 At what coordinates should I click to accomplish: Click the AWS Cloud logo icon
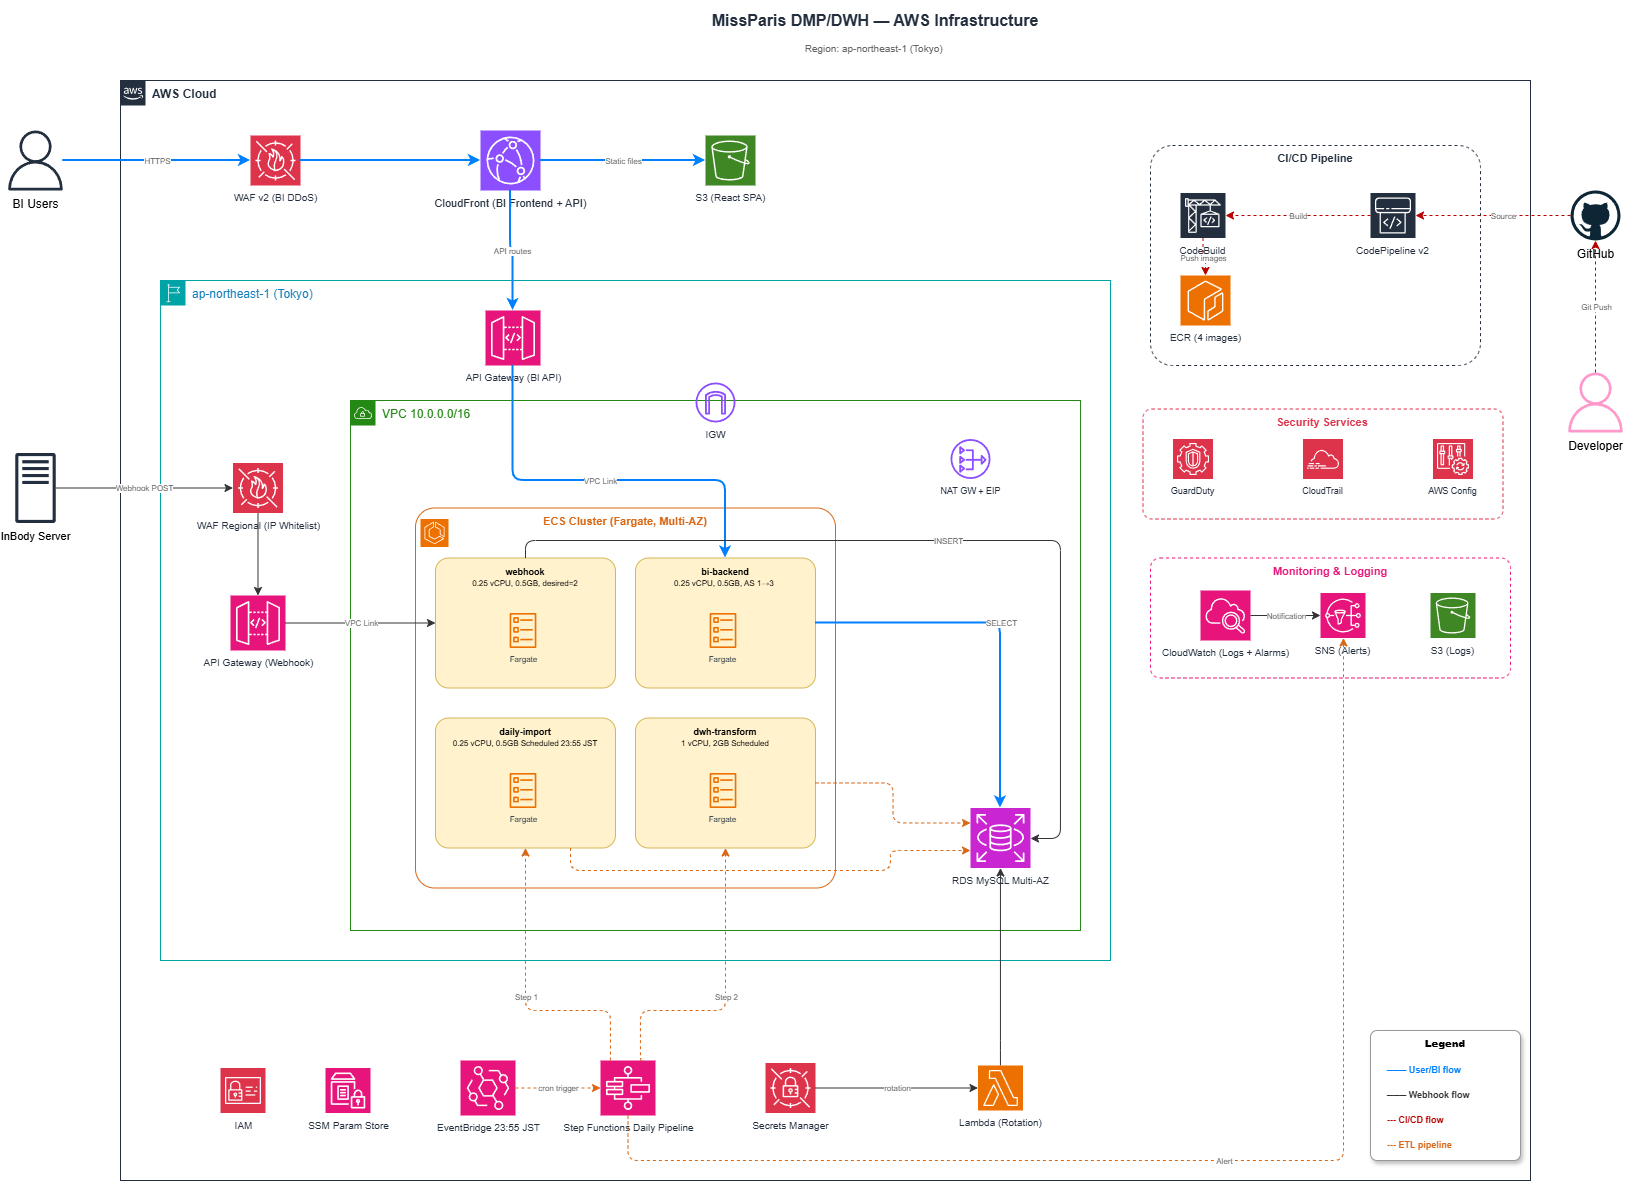coord(133,93)
